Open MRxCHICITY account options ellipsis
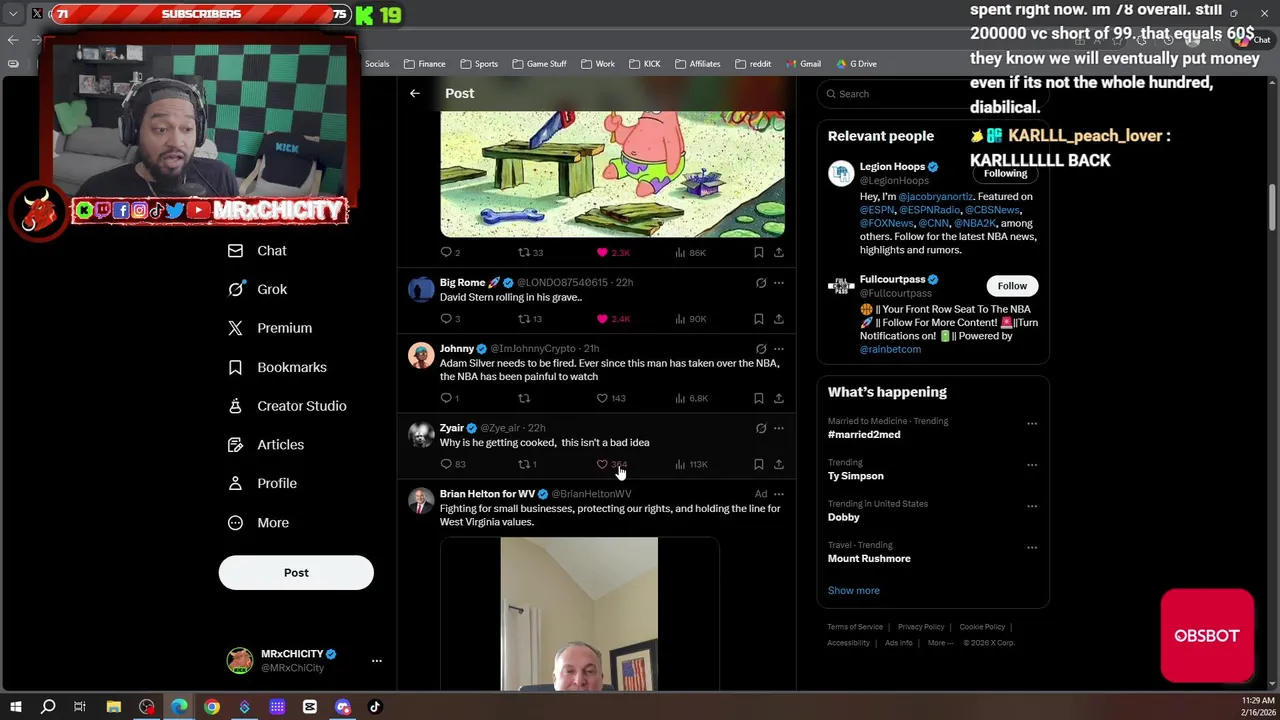This screenshot has width=1280, height=720. click(x=376, y=661)
